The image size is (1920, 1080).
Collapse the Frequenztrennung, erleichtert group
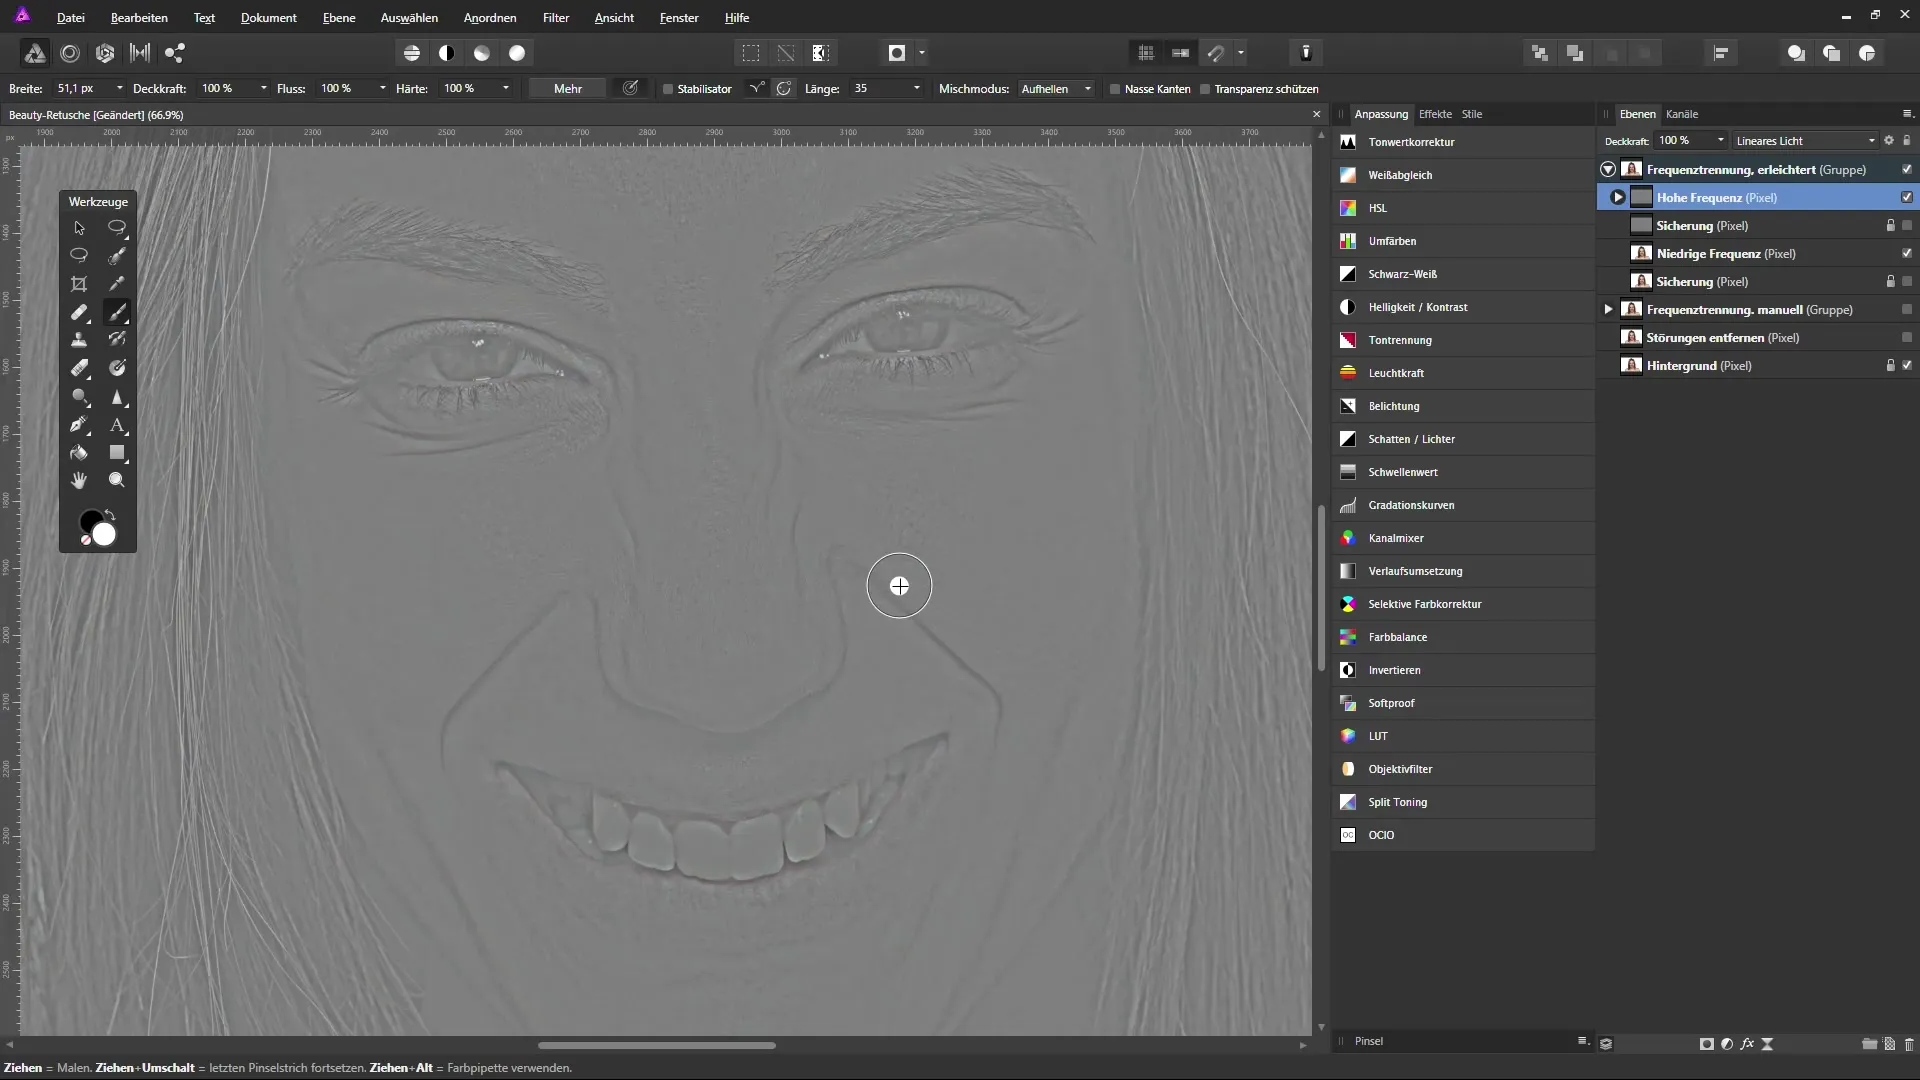[x=1608, y=169]
